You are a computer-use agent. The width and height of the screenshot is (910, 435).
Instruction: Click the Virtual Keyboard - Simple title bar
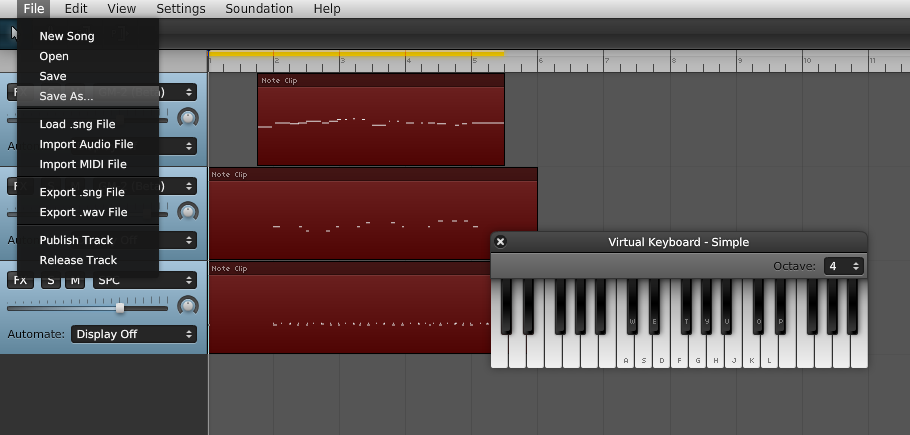coord(678,242)
